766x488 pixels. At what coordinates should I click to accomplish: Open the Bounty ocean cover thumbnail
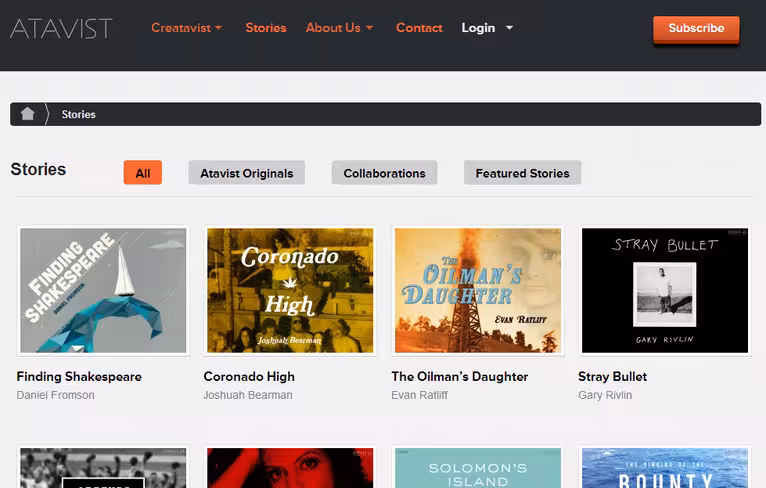coord(665,467)
